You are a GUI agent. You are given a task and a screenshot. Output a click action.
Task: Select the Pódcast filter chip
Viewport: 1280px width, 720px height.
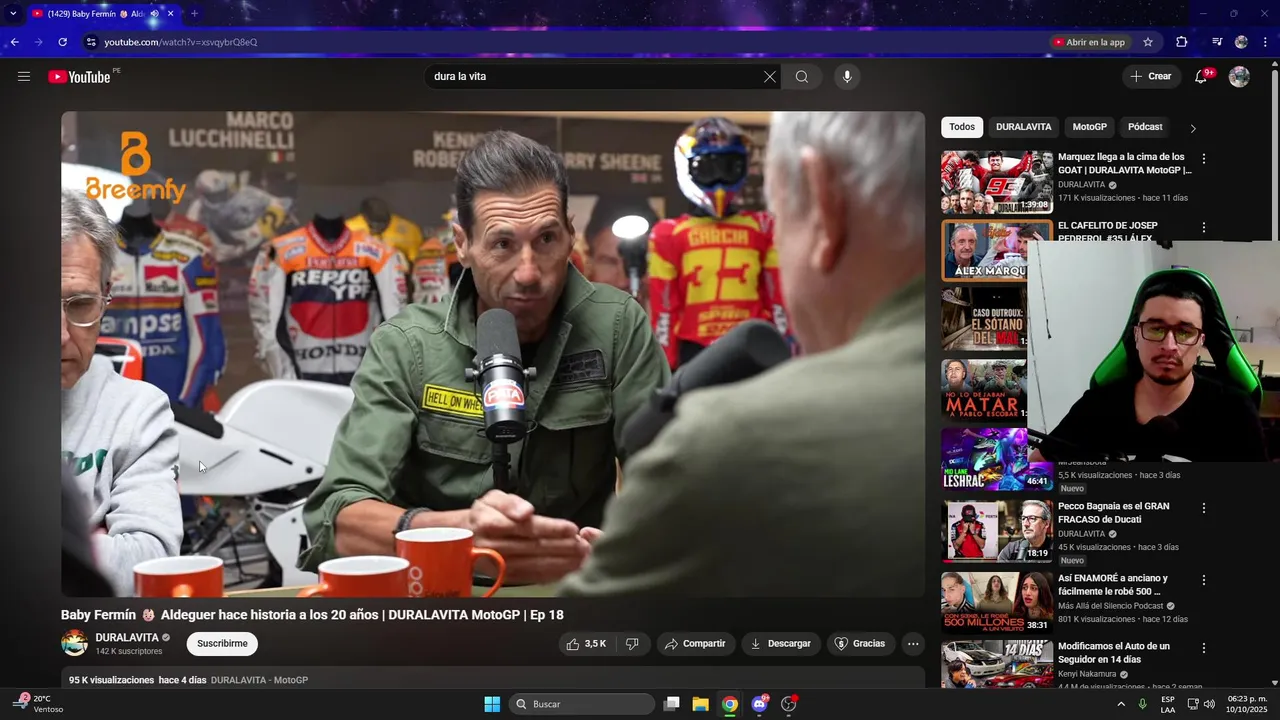click(x=1145, y=127)
